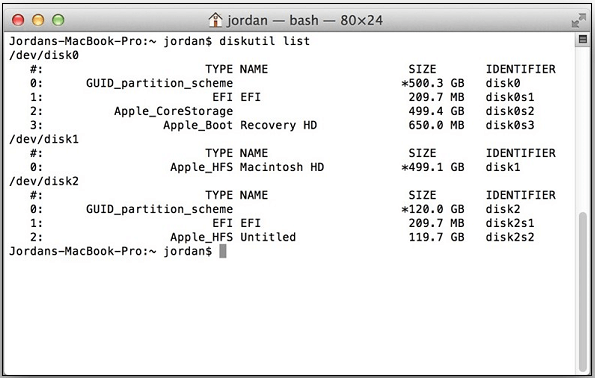Click the vertical scrollbar thumb

pos(583,292)
